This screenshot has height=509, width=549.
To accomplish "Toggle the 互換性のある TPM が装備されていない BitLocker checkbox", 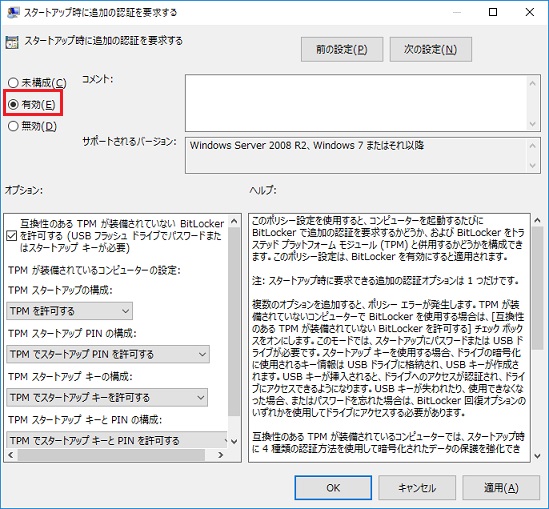I will point(12,236).
